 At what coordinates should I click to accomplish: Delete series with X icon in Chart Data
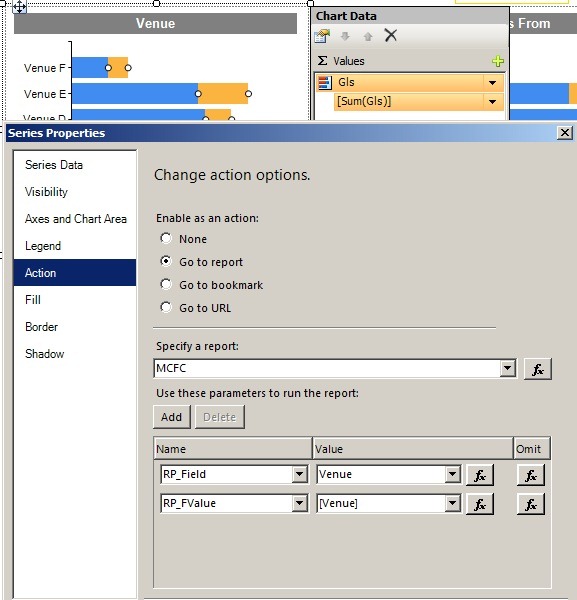391,35
